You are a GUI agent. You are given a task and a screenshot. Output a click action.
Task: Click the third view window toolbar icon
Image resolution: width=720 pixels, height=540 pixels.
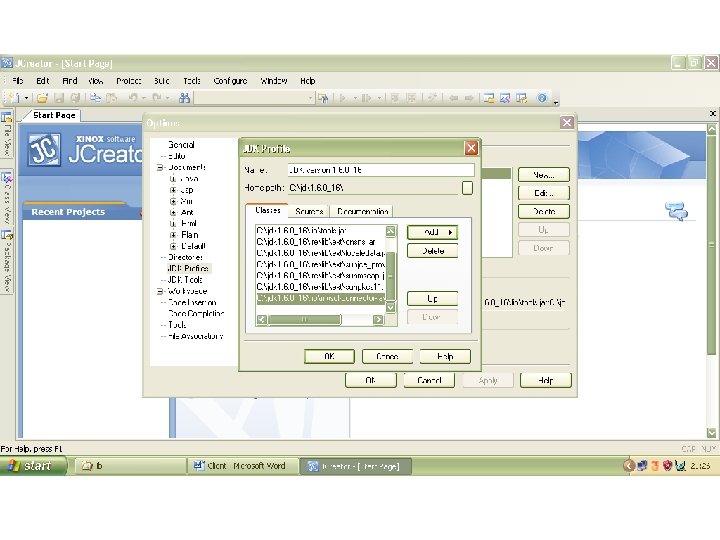(522, 98)
